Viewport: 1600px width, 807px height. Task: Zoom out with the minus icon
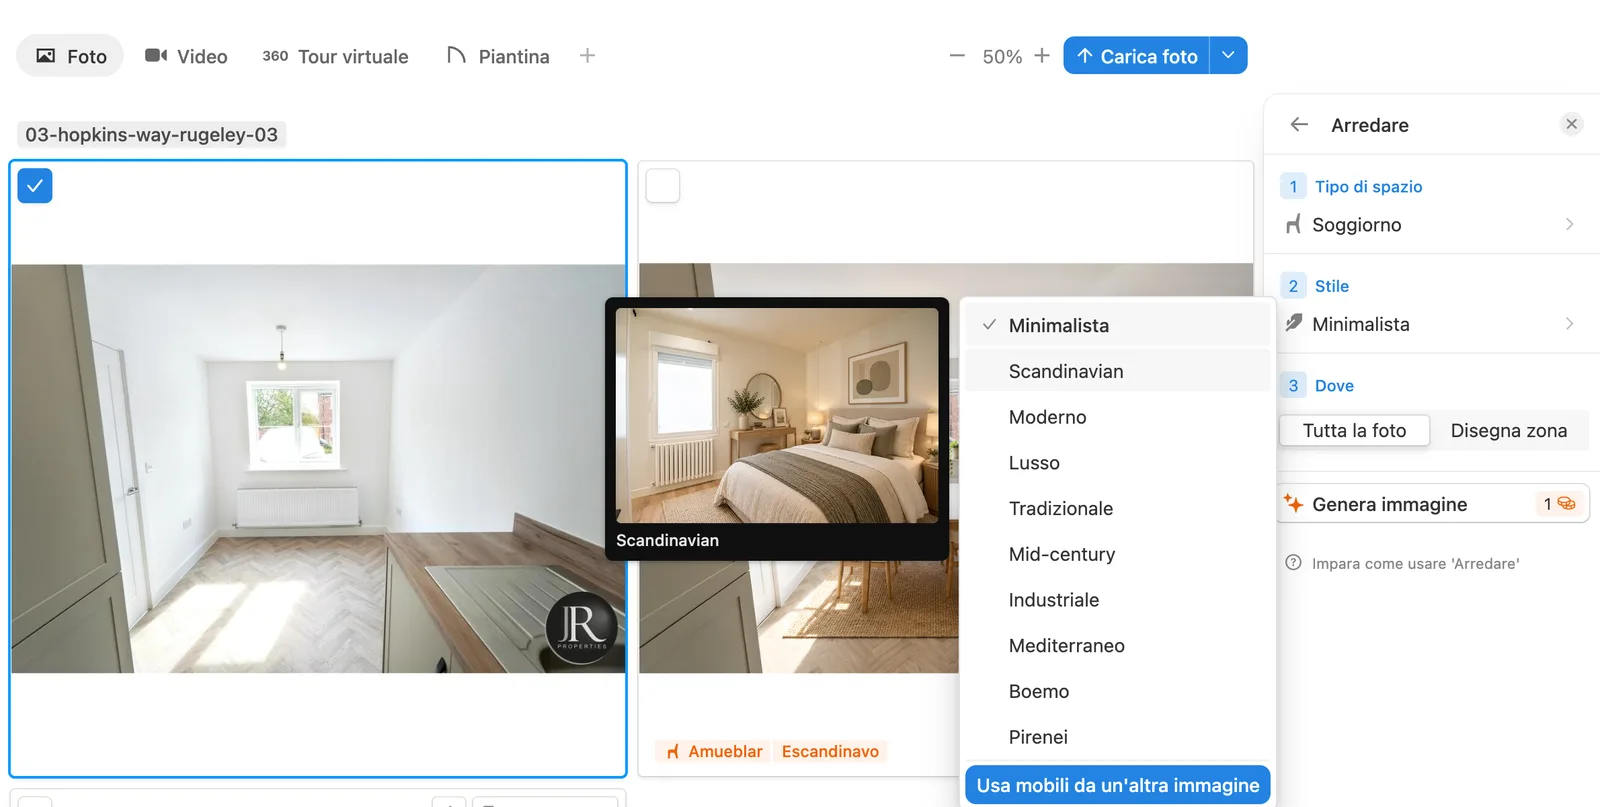click(x=957, y=56)
